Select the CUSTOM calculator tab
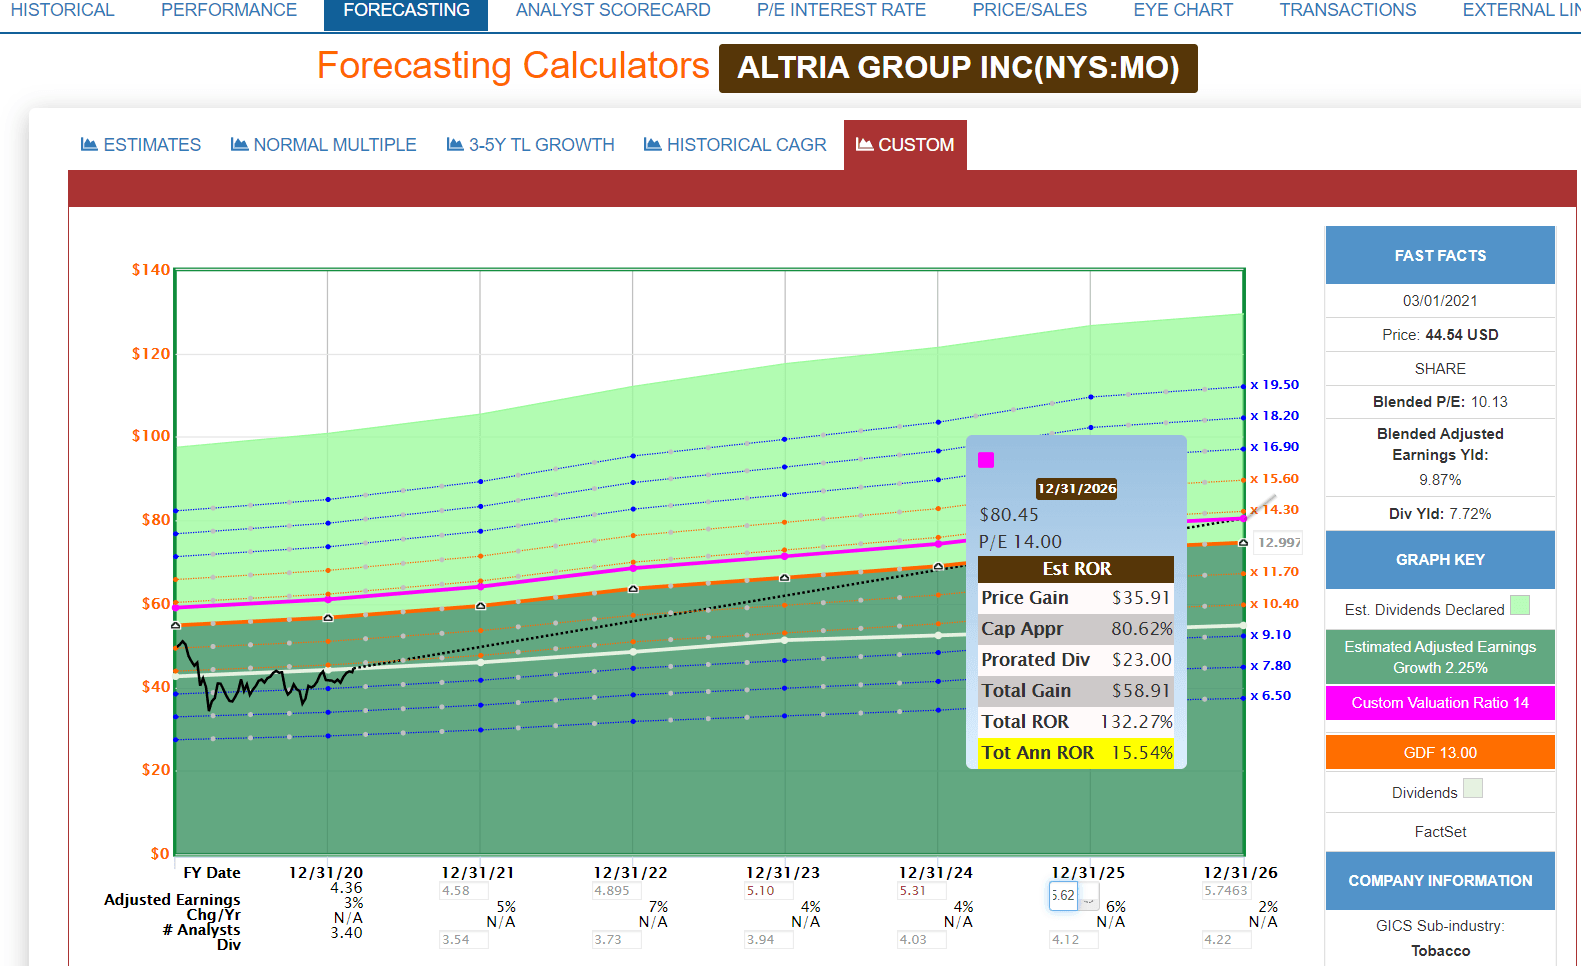The image size is (1581, 966). point(905,145)
